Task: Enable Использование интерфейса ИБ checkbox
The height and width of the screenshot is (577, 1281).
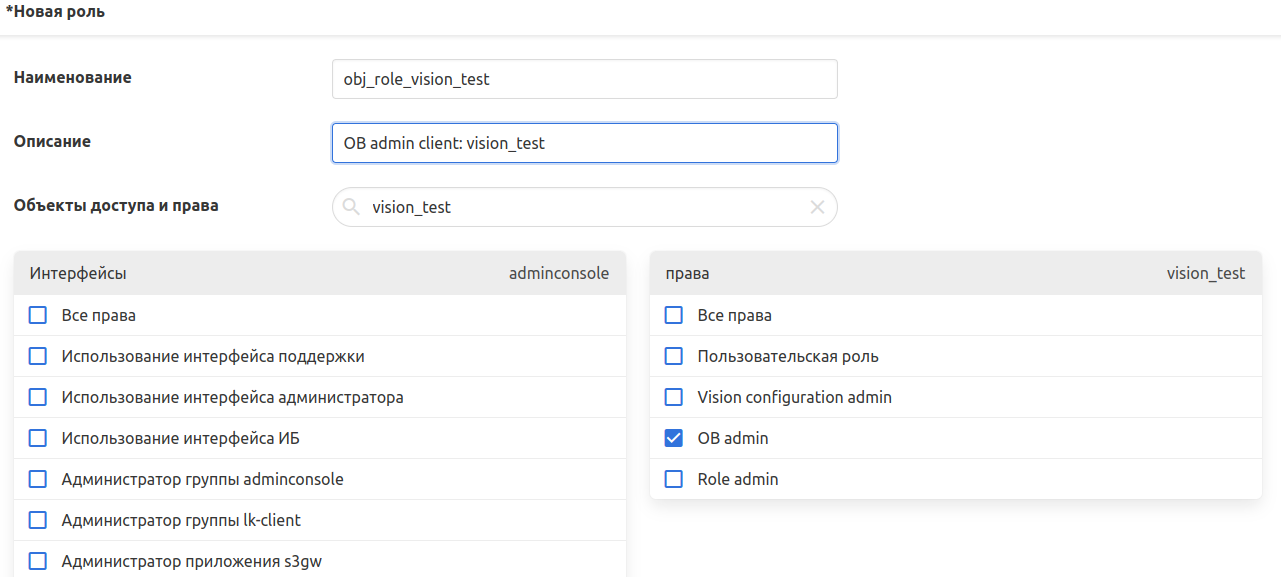Action: click(x=38, y=438)
